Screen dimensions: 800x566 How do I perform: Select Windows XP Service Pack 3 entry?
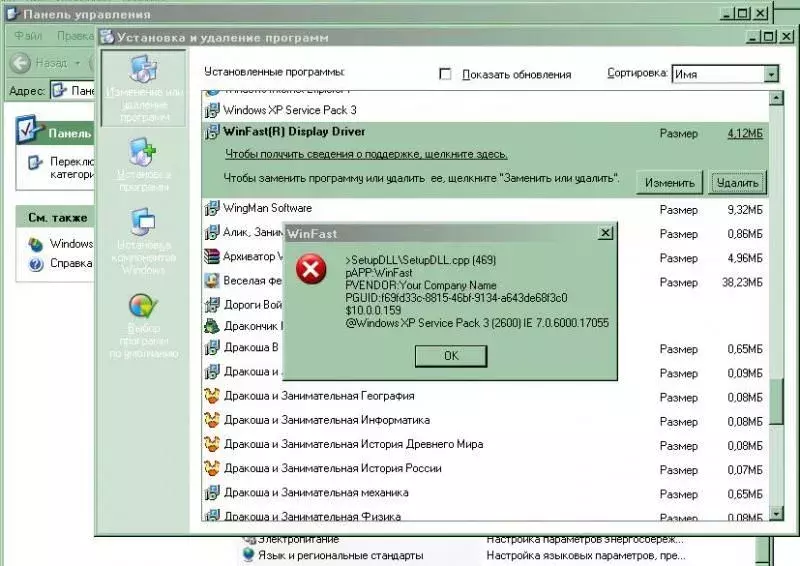(x=485, y=110)
